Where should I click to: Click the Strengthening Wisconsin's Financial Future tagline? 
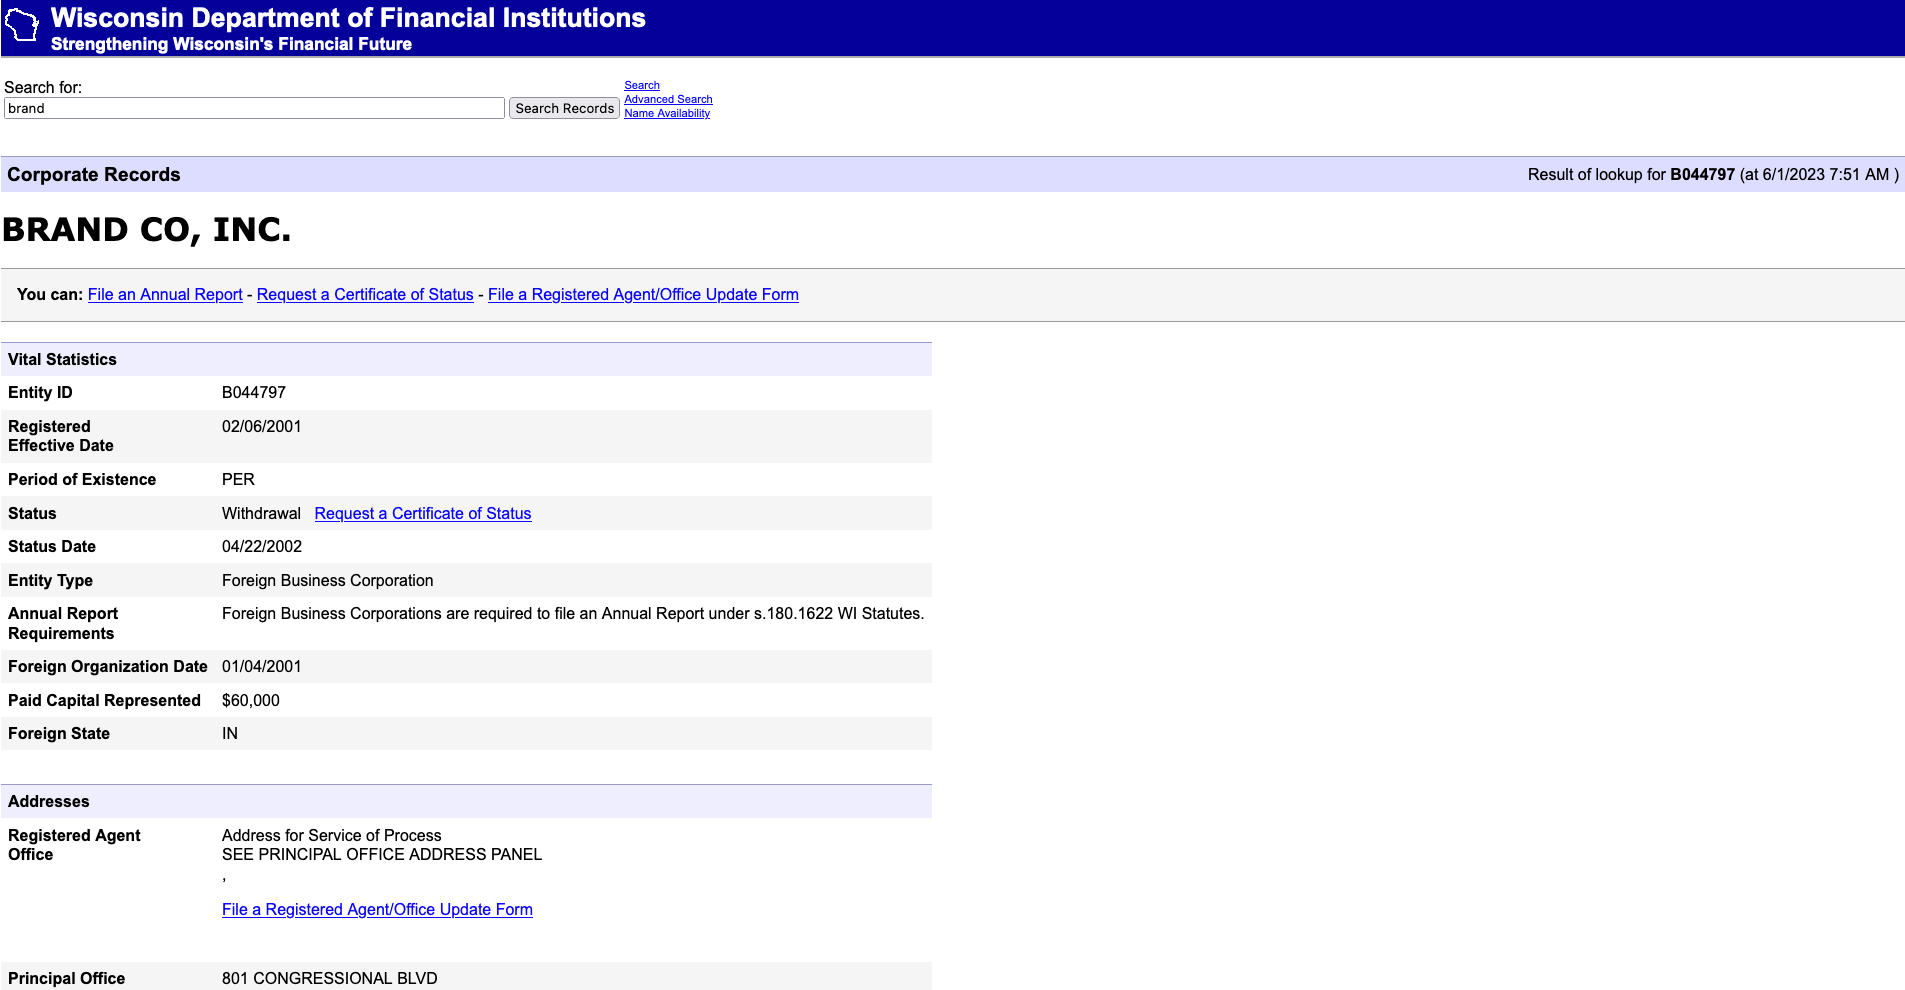click(231, 44)
